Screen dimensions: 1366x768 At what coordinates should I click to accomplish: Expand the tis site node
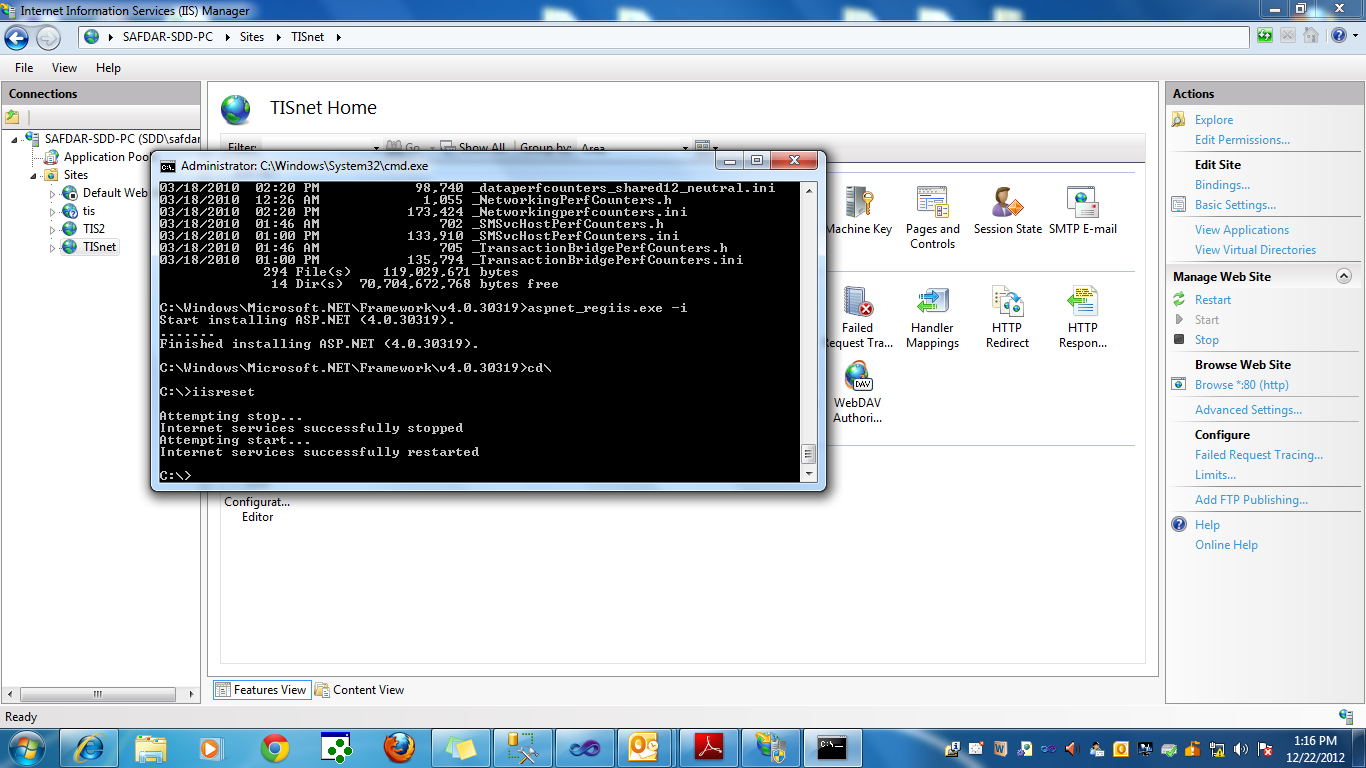coord(53,211)
